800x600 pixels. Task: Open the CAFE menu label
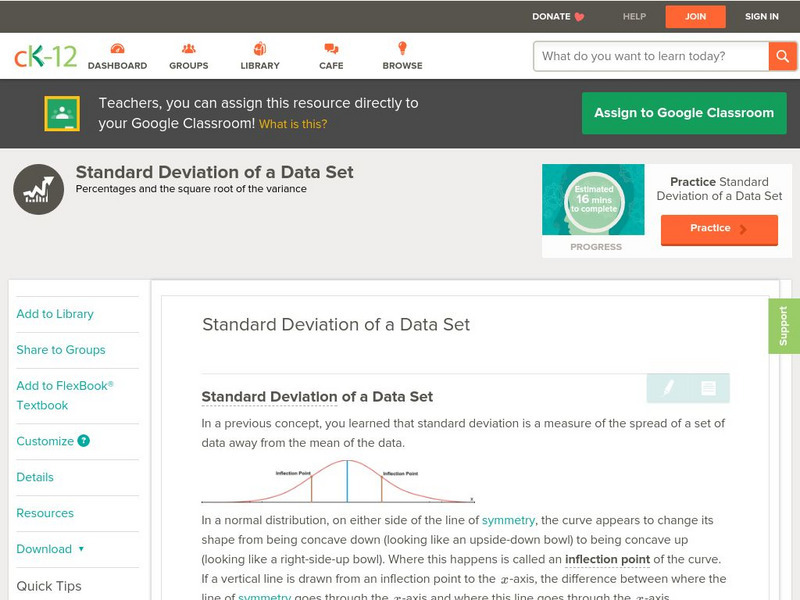point(331,66)
